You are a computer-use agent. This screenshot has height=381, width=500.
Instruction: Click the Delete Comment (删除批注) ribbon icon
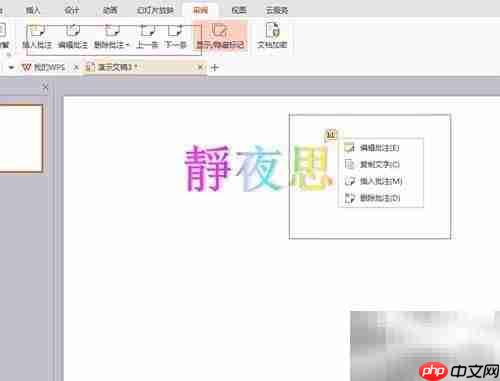click(112, 31)
